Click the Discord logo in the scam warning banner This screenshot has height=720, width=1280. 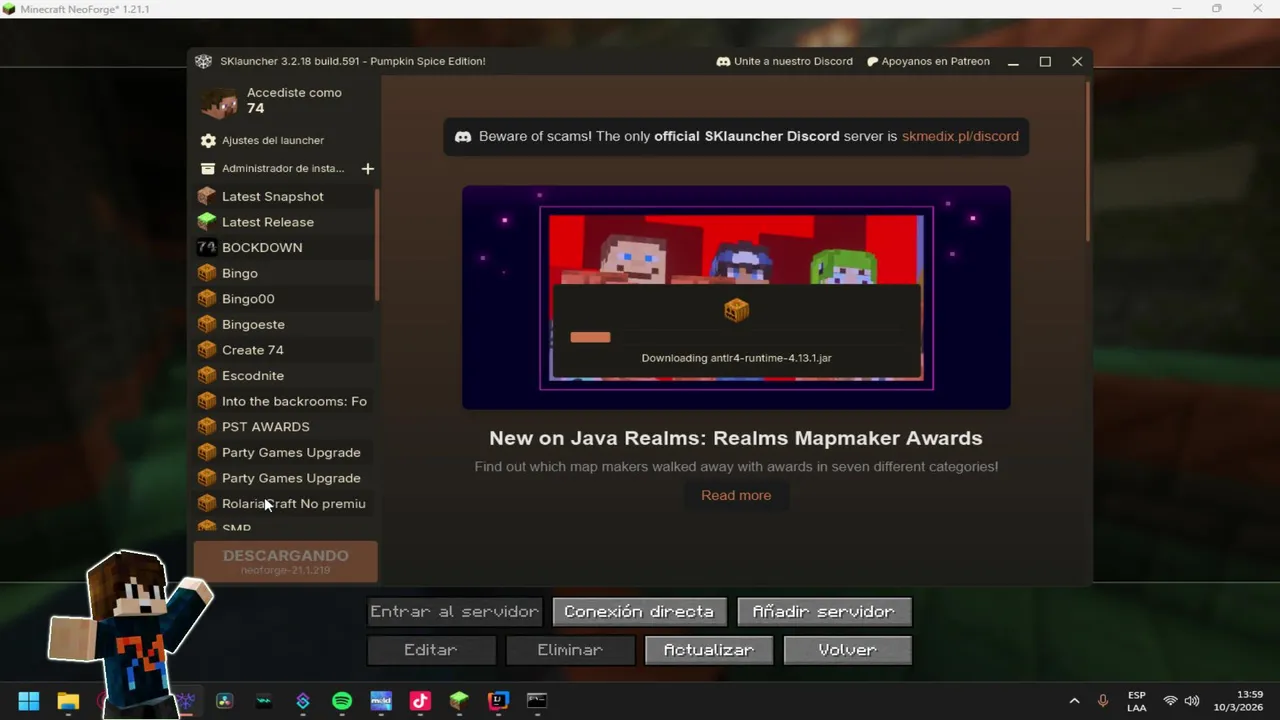[463, 136]
